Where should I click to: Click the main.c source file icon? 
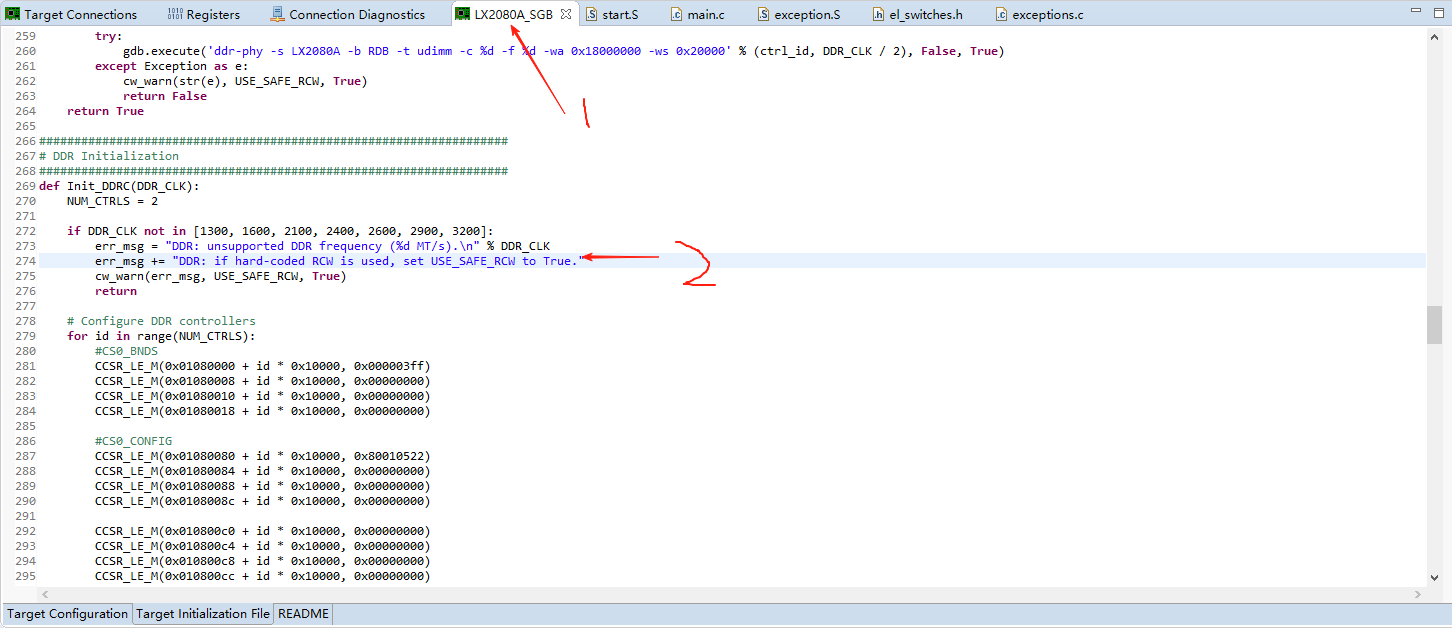(x=679, y=14)
